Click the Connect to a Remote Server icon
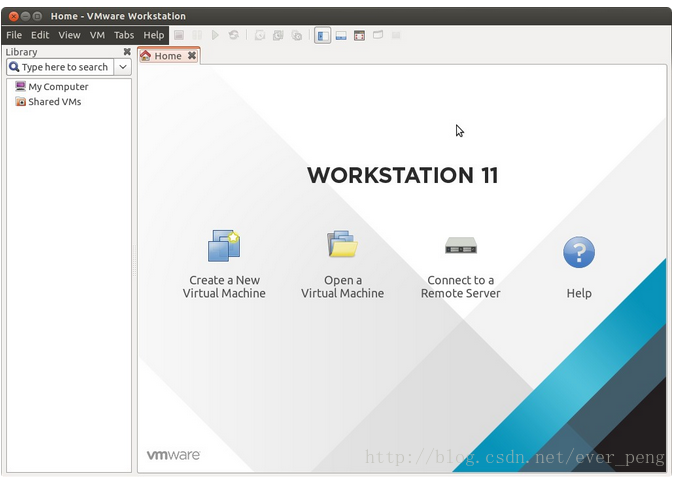Screen dimensions: 676x477 point(461,245)
